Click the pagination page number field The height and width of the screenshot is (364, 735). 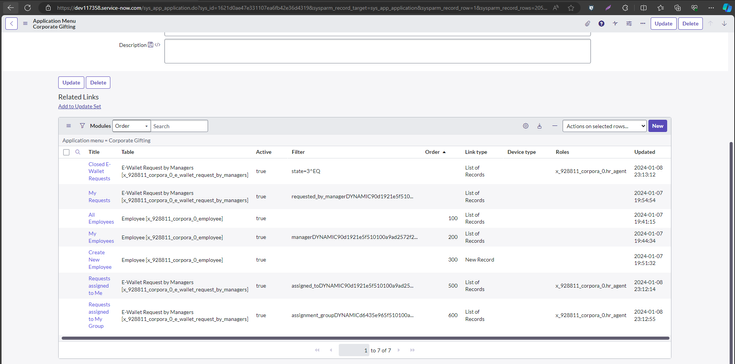click(x=354, y=350)
